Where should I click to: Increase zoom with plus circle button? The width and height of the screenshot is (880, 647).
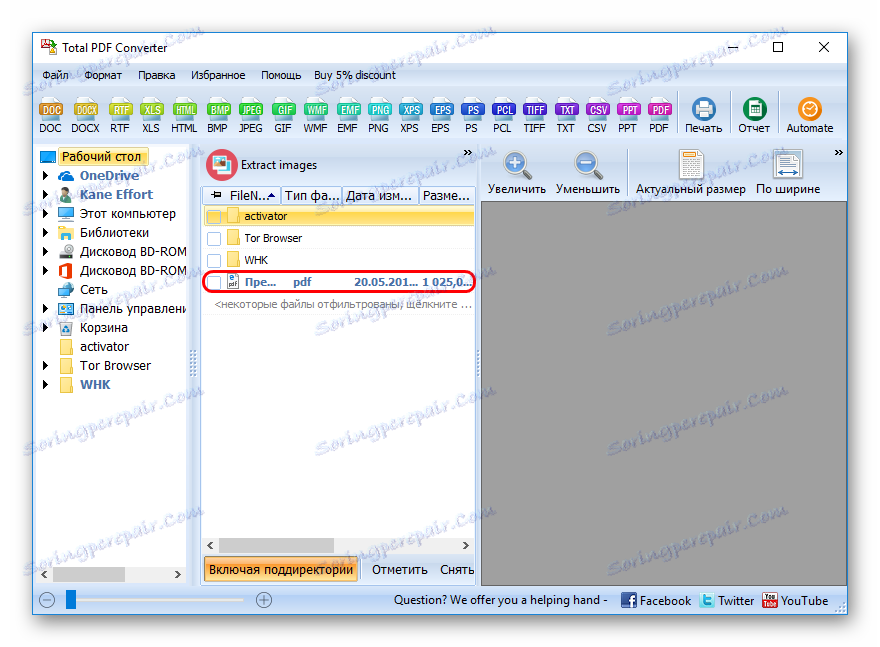(x=264, y=600)
